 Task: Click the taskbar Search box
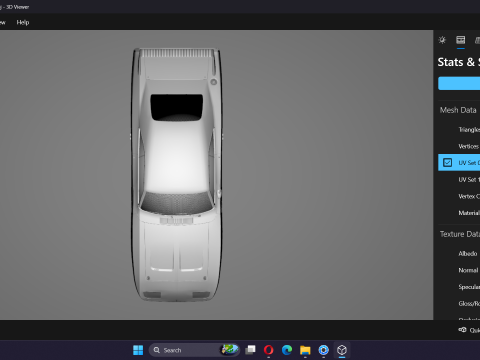(x=194, y=350)
